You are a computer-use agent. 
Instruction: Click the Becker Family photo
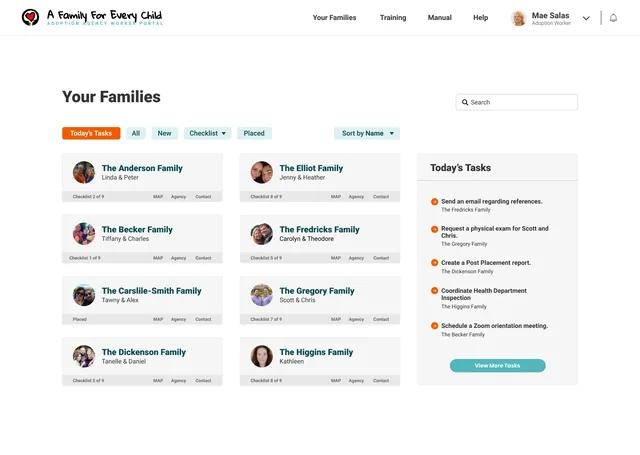click(84, 233)
